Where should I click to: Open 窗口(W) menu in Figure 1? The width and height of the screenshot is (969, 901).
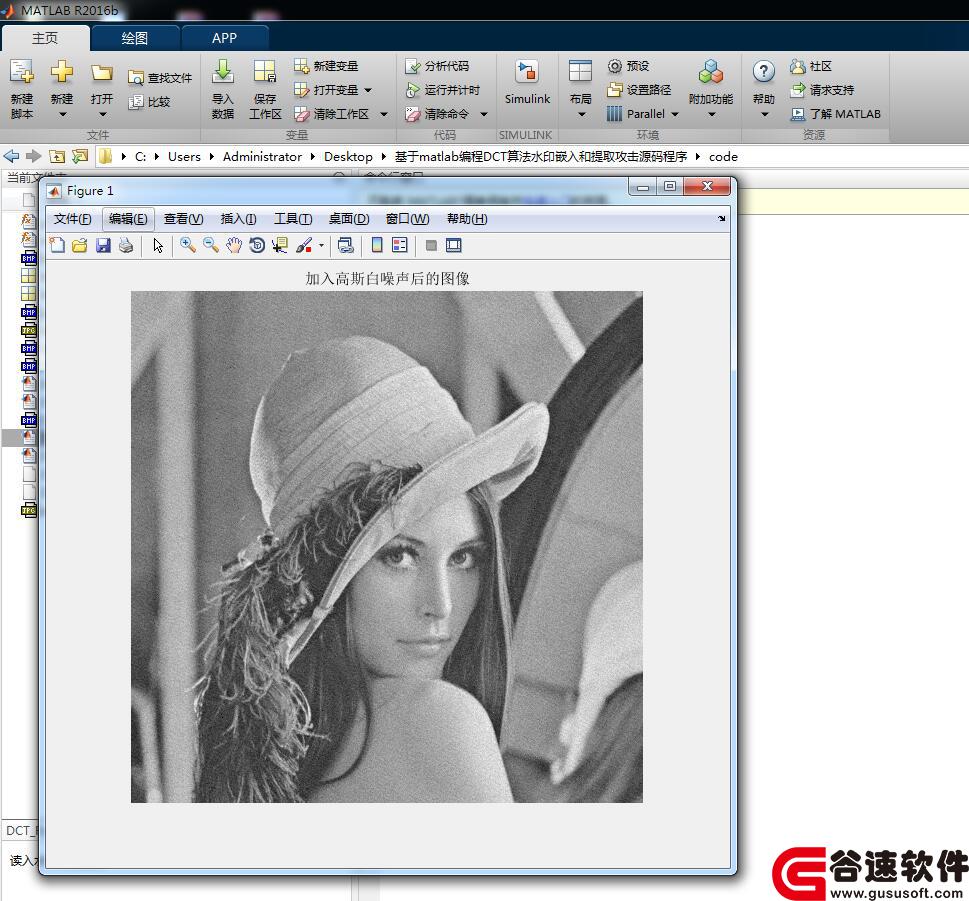pyautogui.click(x=407, y=219)
